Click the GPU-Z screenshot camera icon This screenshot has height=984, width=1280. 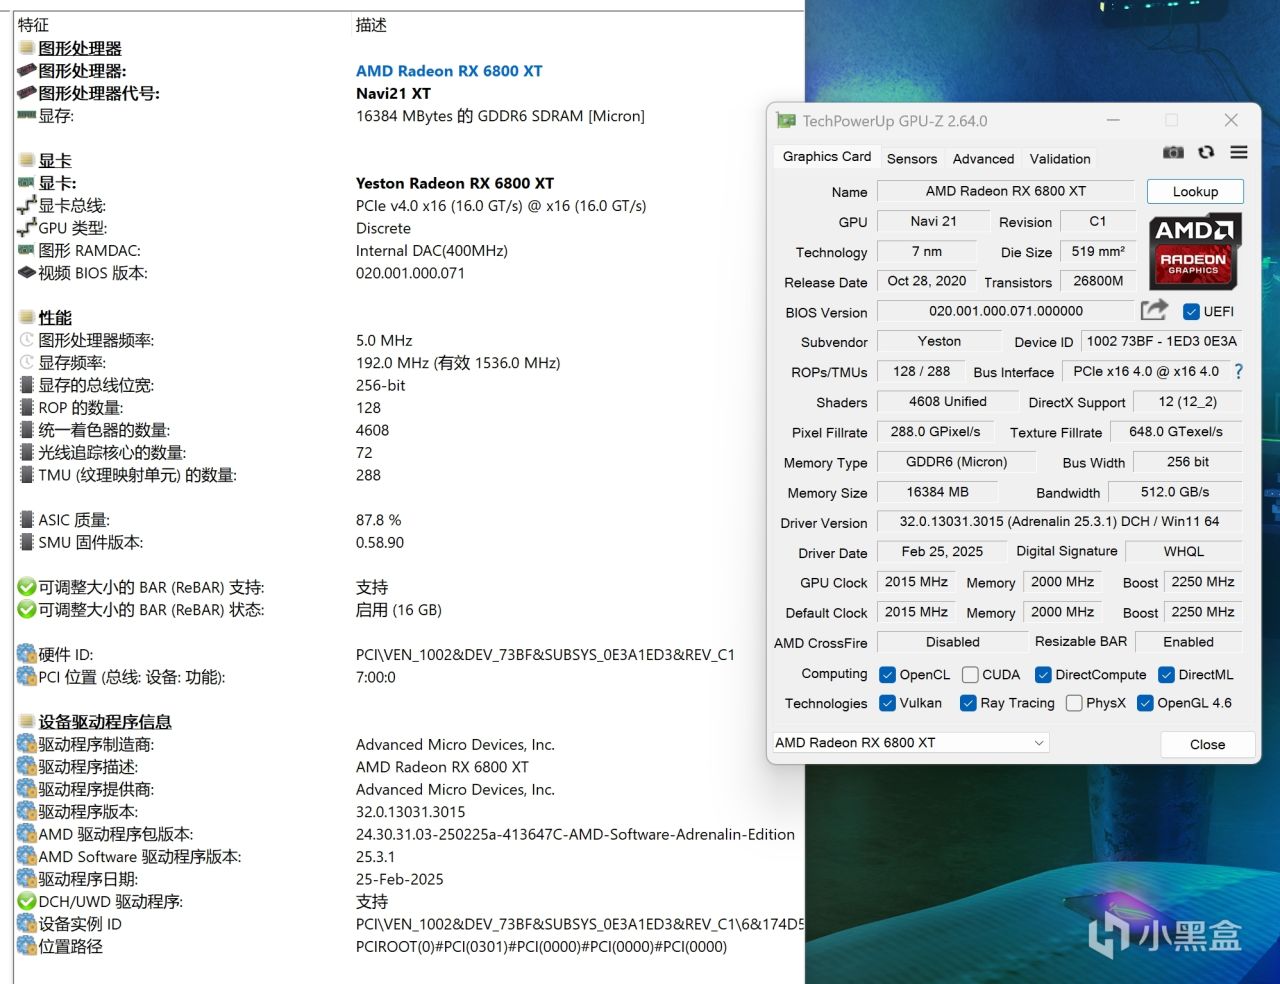[x=1173, y=152]
